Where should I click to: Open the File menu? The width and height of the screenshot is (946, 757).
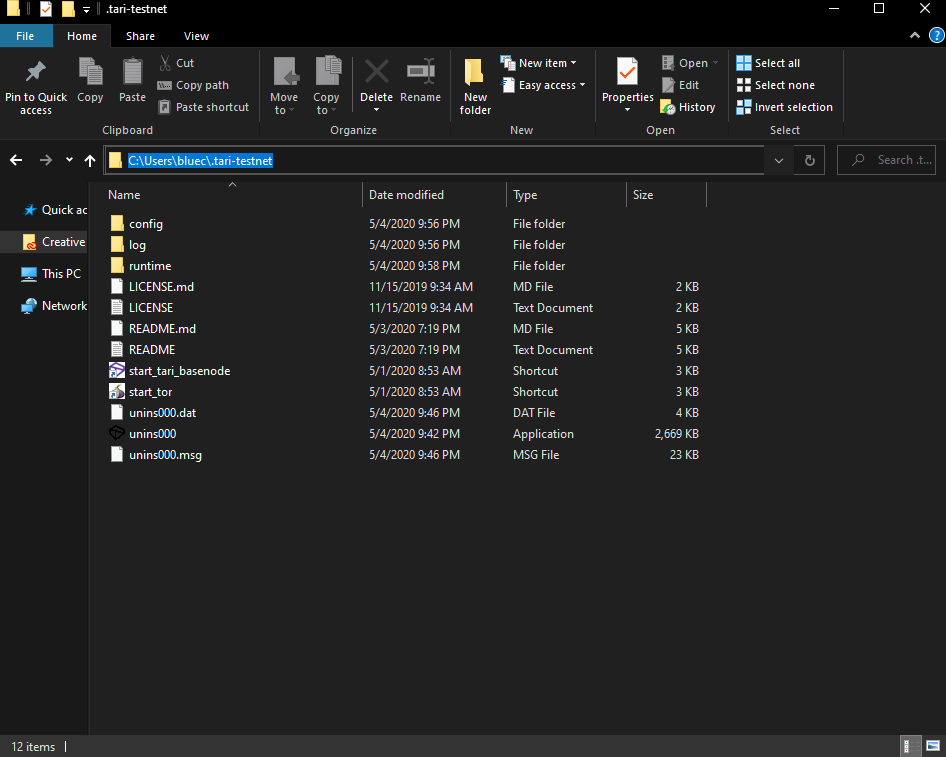pos(25,36)
